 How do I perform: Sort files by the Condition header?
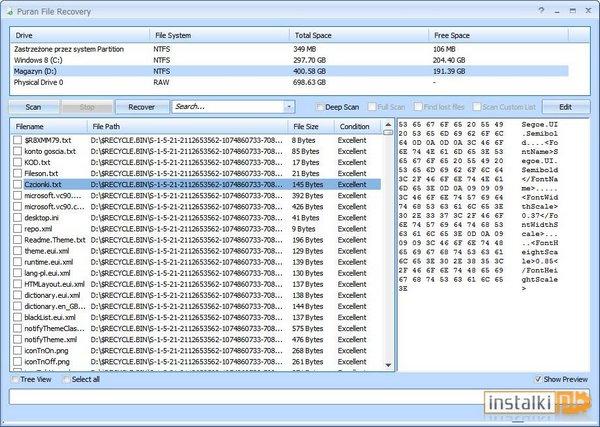pos(358,127)
